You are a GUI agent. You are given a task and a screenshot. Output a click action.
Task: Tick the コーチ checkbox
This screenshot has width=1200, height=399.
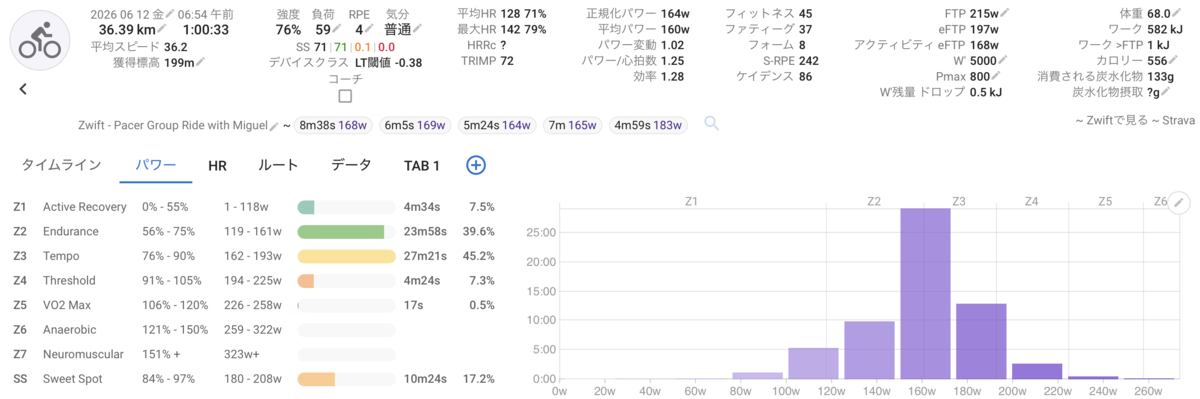(x=345, y=97)
